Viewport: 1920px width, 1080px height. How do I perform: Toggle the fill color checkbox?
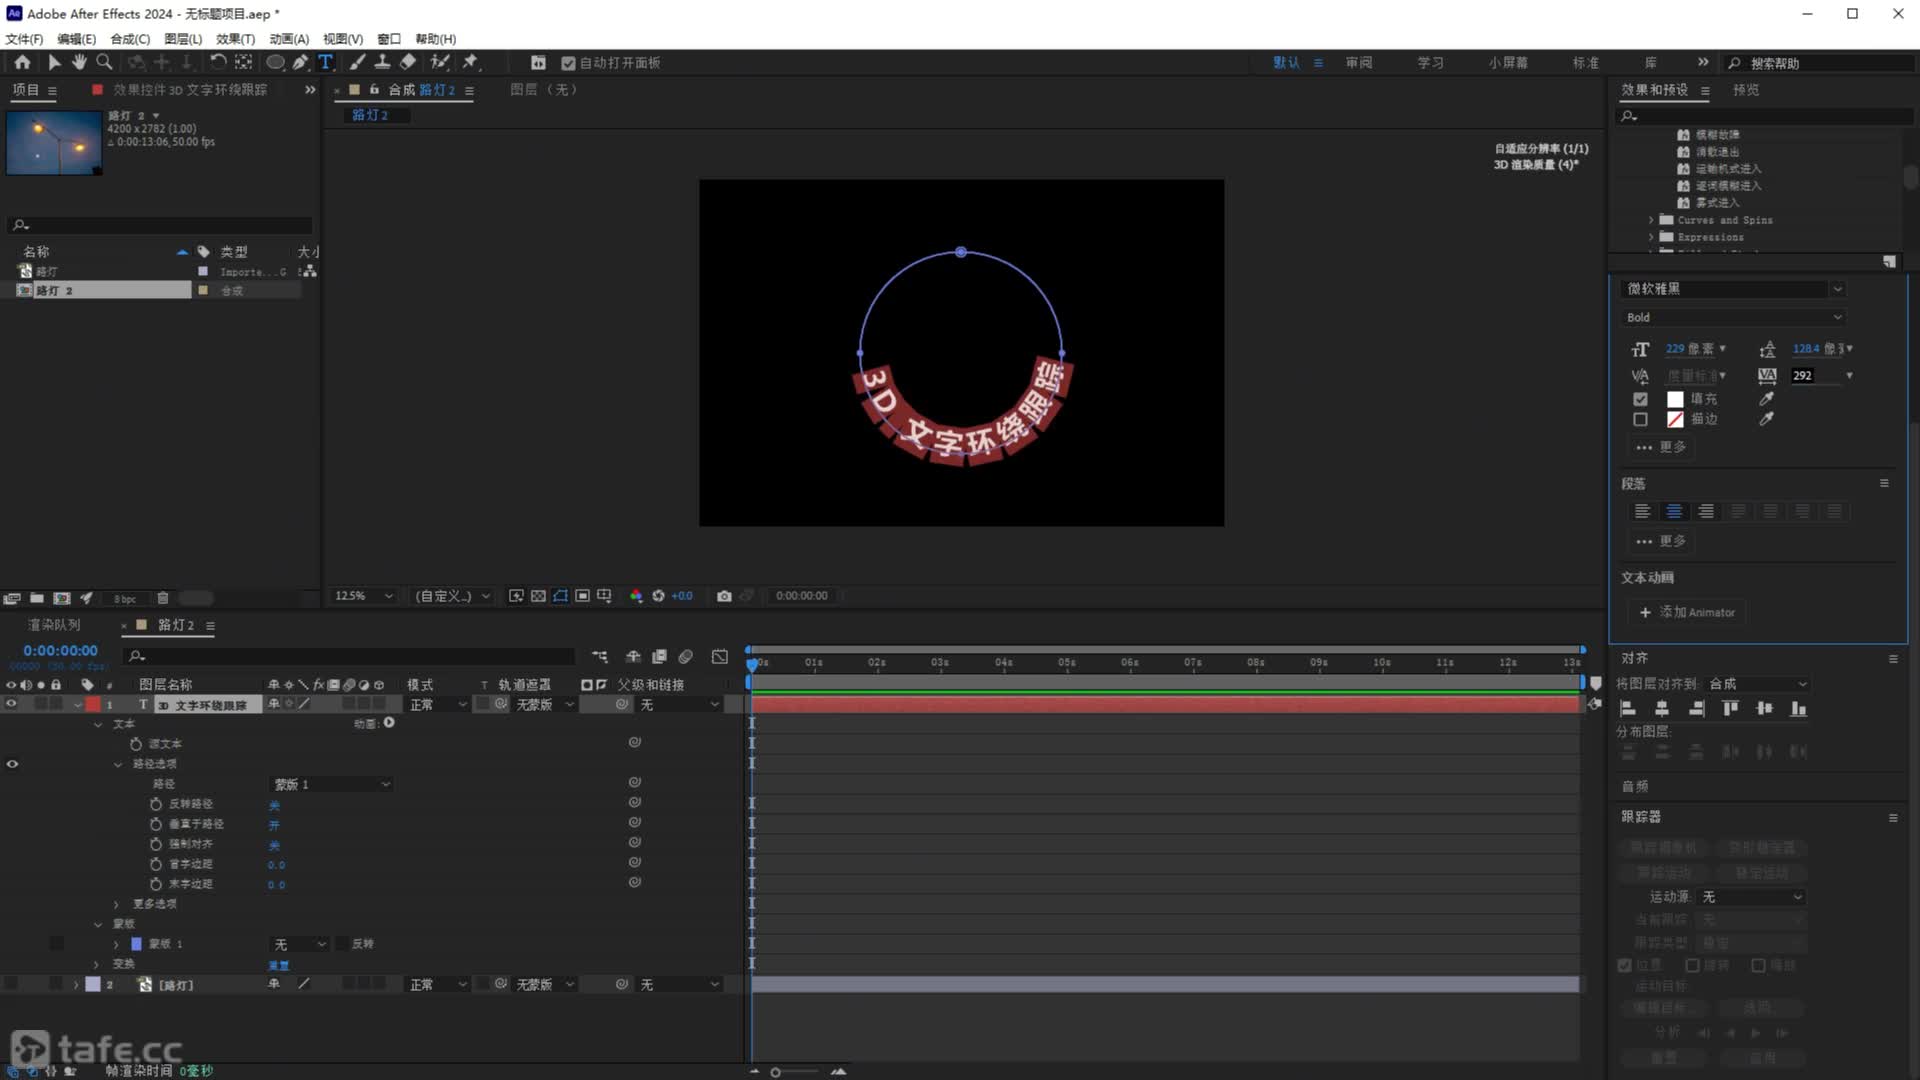(x=1640, y=399)
